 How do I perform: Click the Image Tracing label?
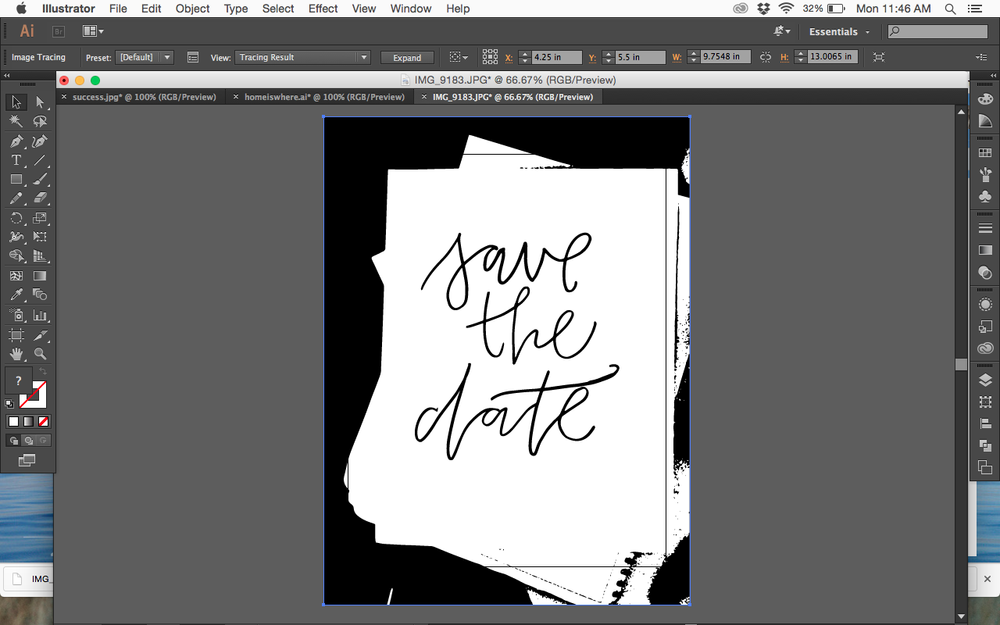[38, 57]
